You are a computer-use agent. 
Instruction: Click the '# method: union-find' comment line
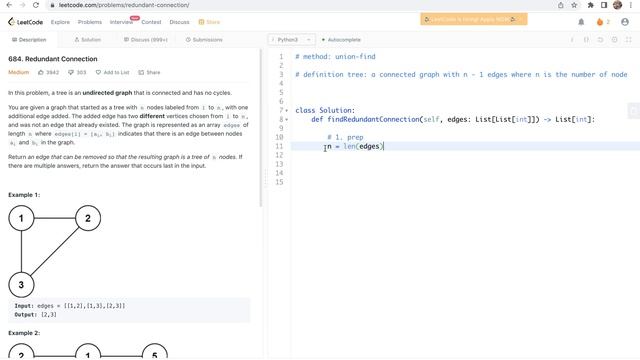pyautogui.click(x=335, y=56)
